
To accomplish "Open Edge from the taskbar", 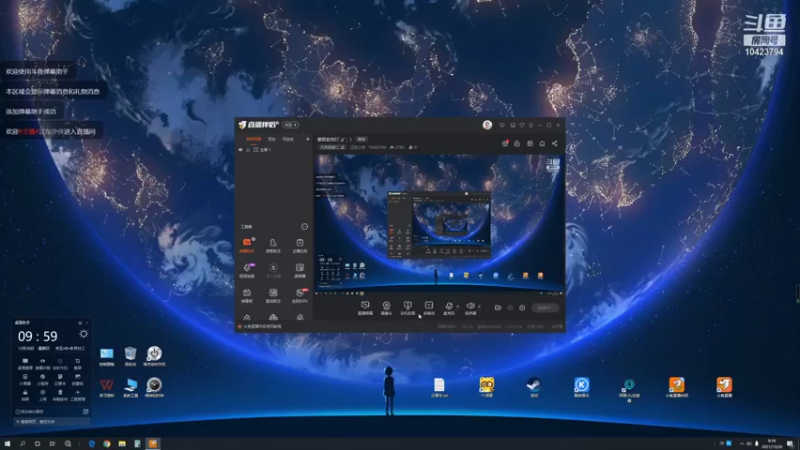I will (92, 444).
